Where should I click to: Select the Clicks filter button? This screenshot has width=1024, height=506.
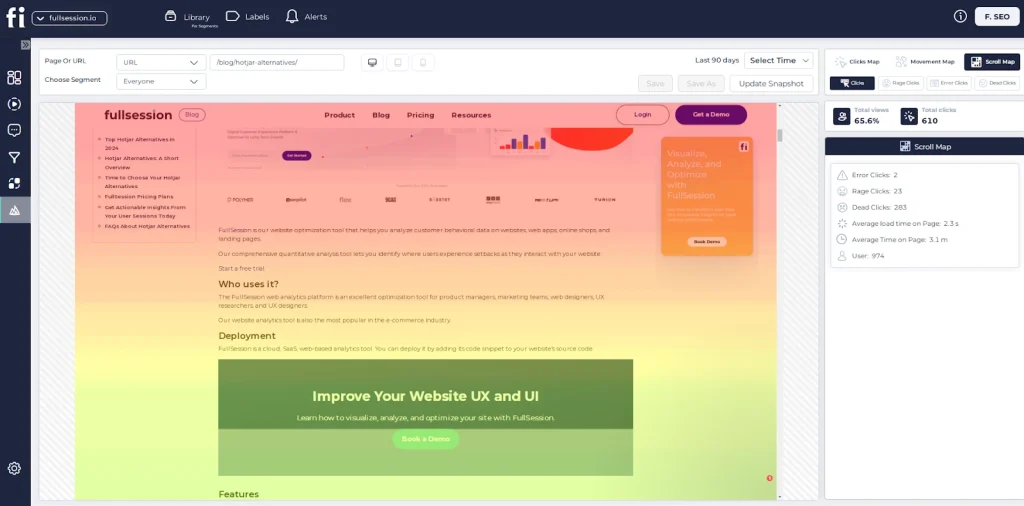point(852,83)
